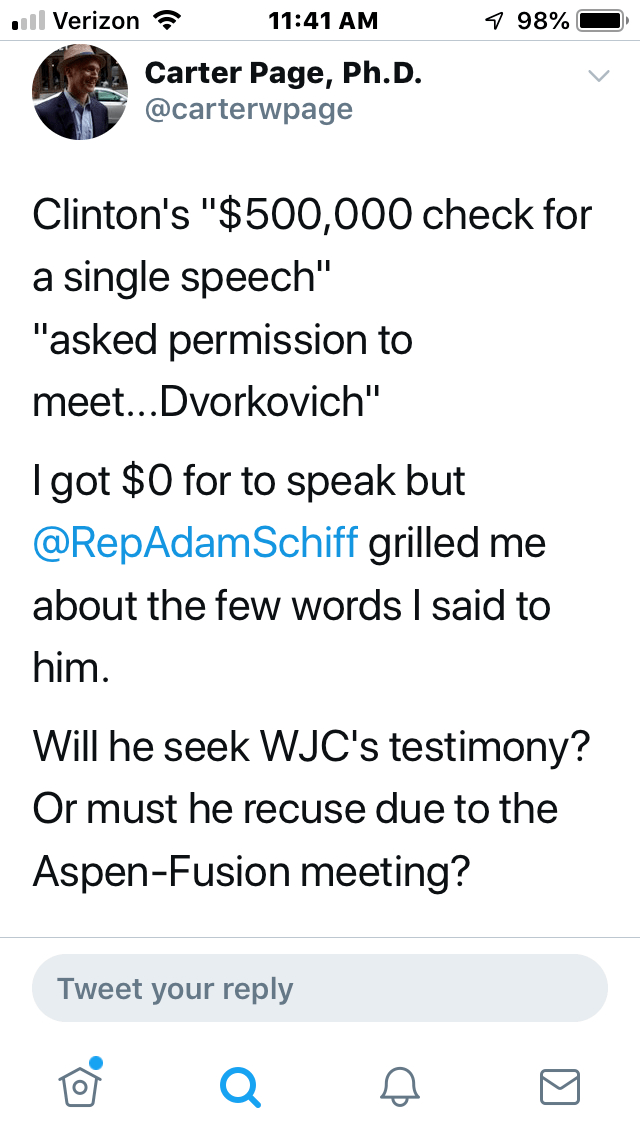Image resolution: width=640 pixels, height=1136 pixels.
Task: View Carter Page's profile avatar
Action: 80,92
